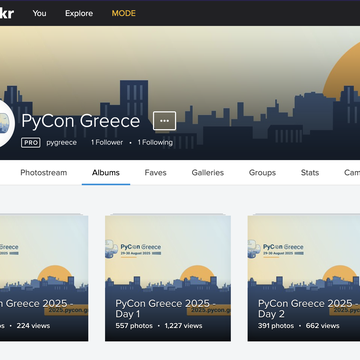This screenshot has width=360, height=360.
Task: Switch to the Photostream tab
Action: 44,173
